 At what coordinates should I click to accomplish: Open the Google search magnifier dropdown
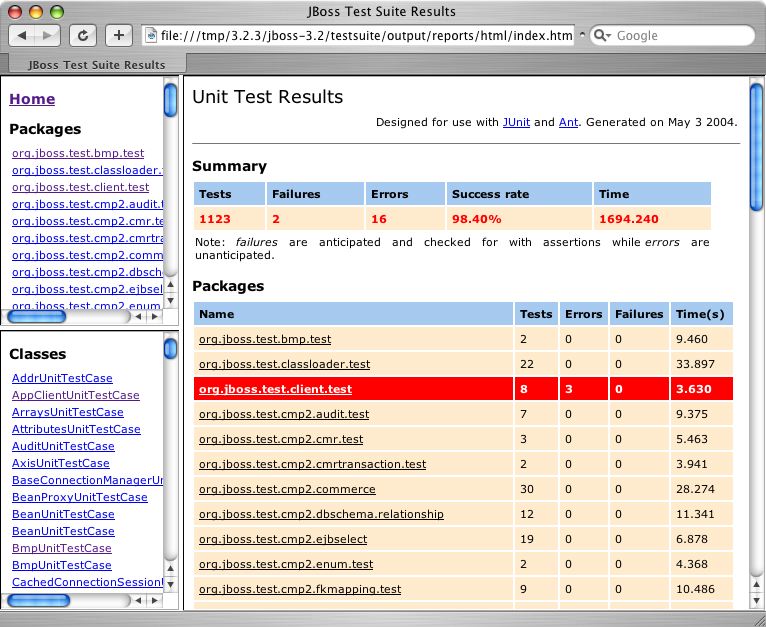point(602,36)
